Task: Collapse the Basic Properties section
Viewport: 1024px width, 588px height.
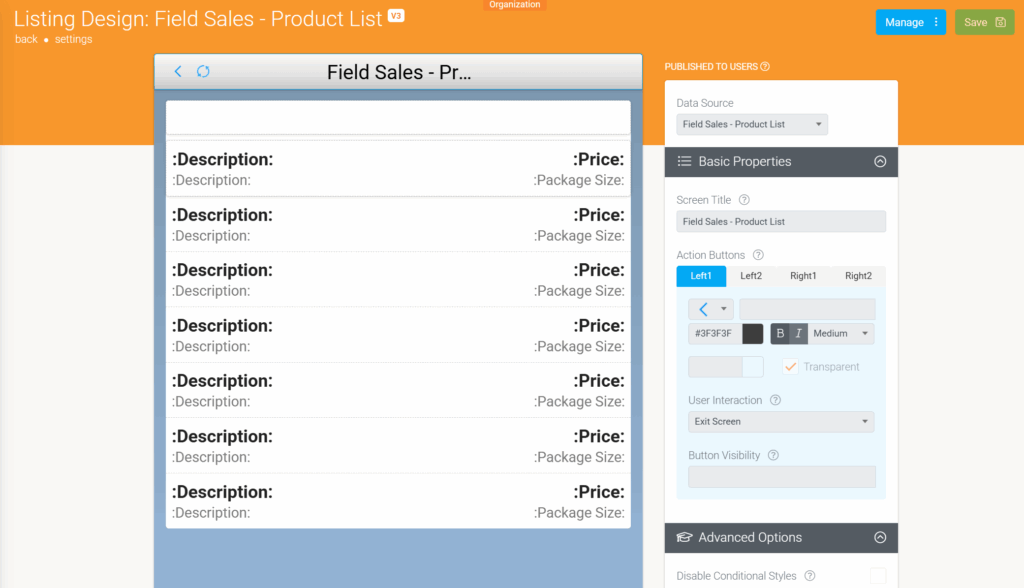Action: (880, 161)
